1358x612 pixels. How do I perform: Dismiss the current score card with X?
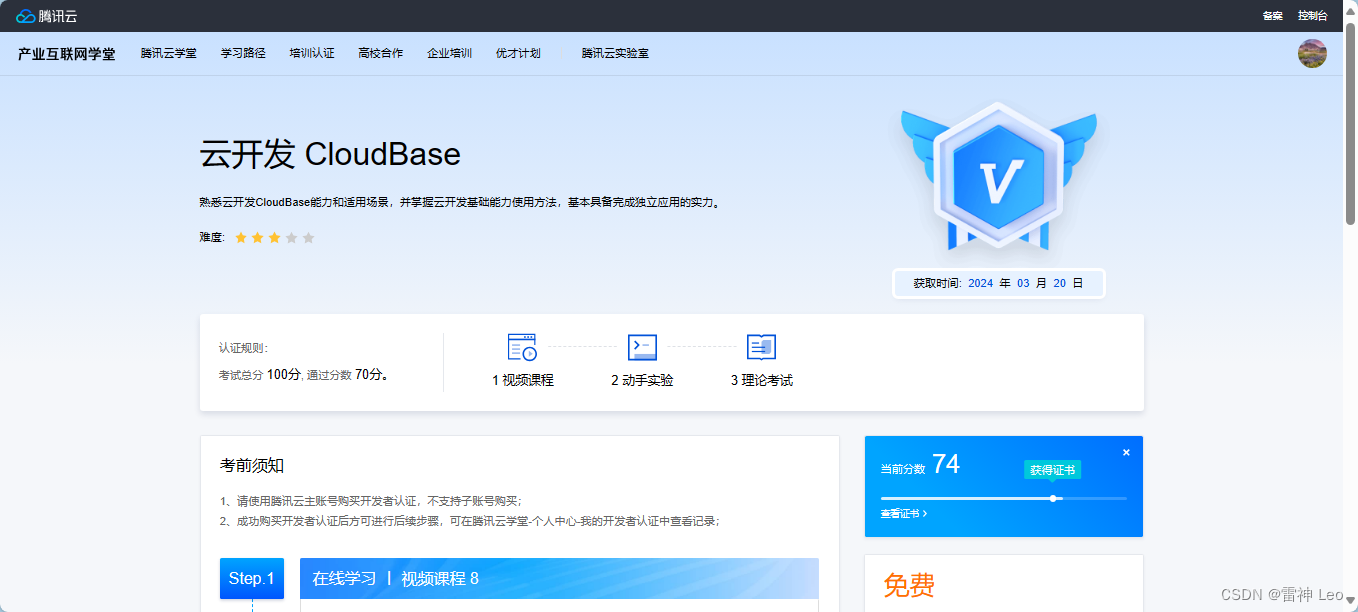click(1126, 451)
